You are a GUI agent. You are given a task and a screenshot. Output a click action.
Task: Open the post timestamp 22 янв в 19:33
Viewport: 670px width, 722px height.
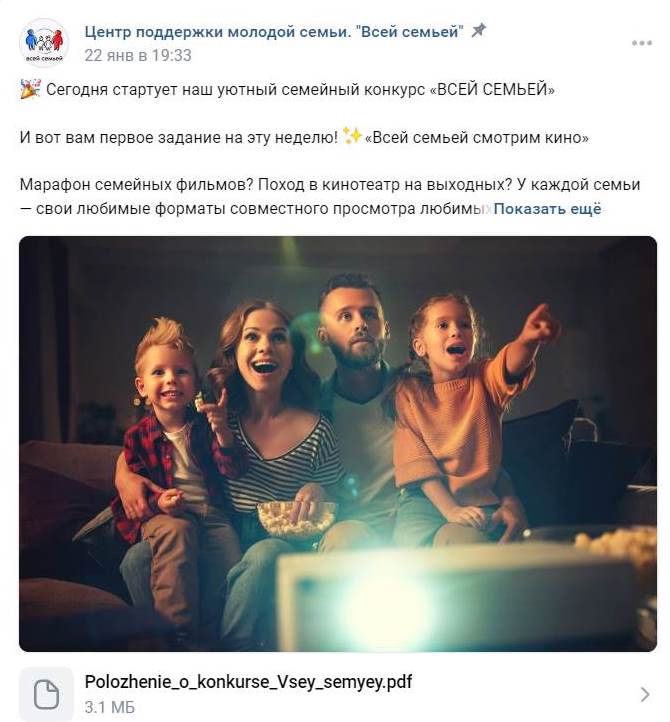138,55
